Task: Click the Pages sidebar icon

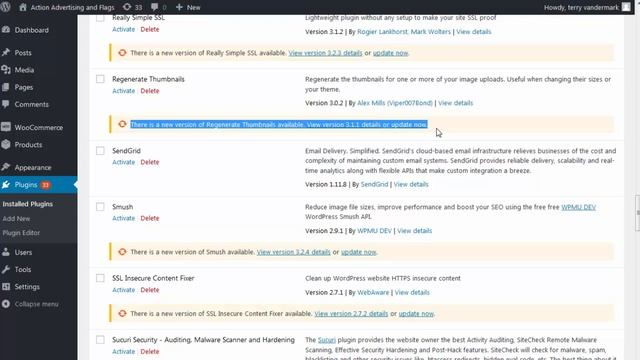Action: 6,87
